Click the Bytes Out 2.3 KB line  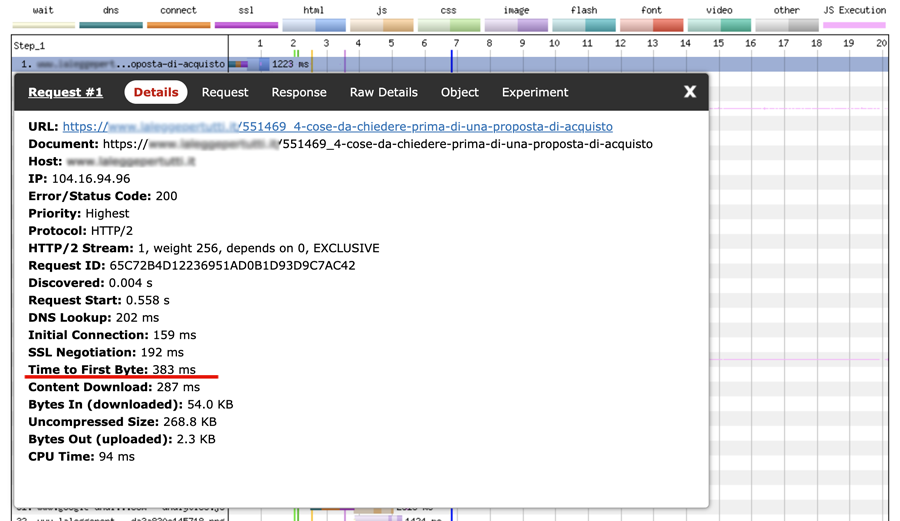[122, 439]
